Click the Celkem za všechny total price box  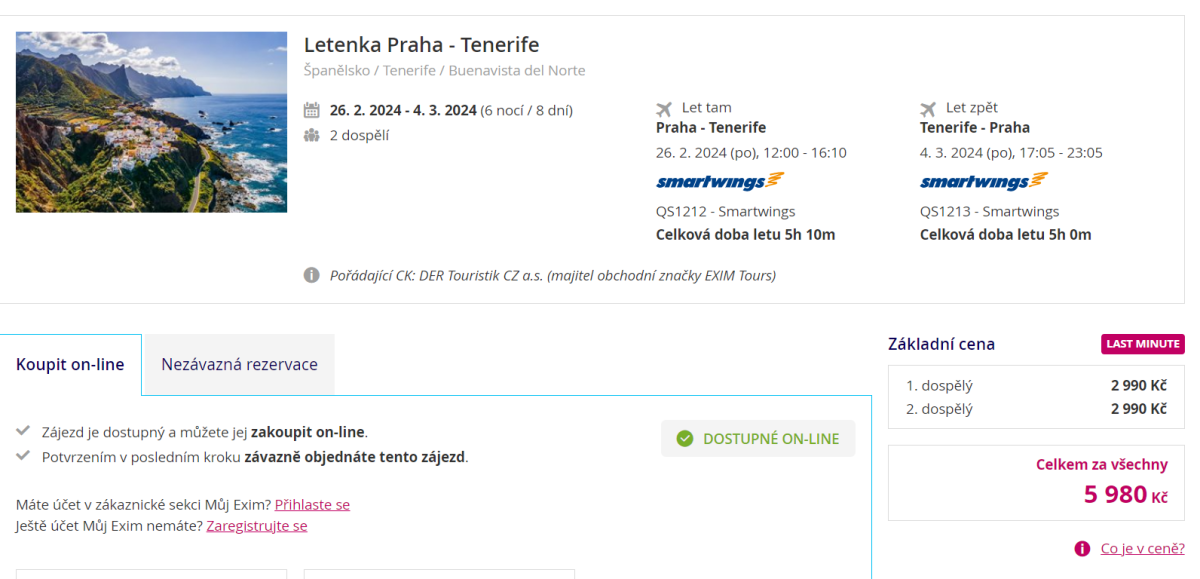pyautogui.click(x=1036, y=482)
